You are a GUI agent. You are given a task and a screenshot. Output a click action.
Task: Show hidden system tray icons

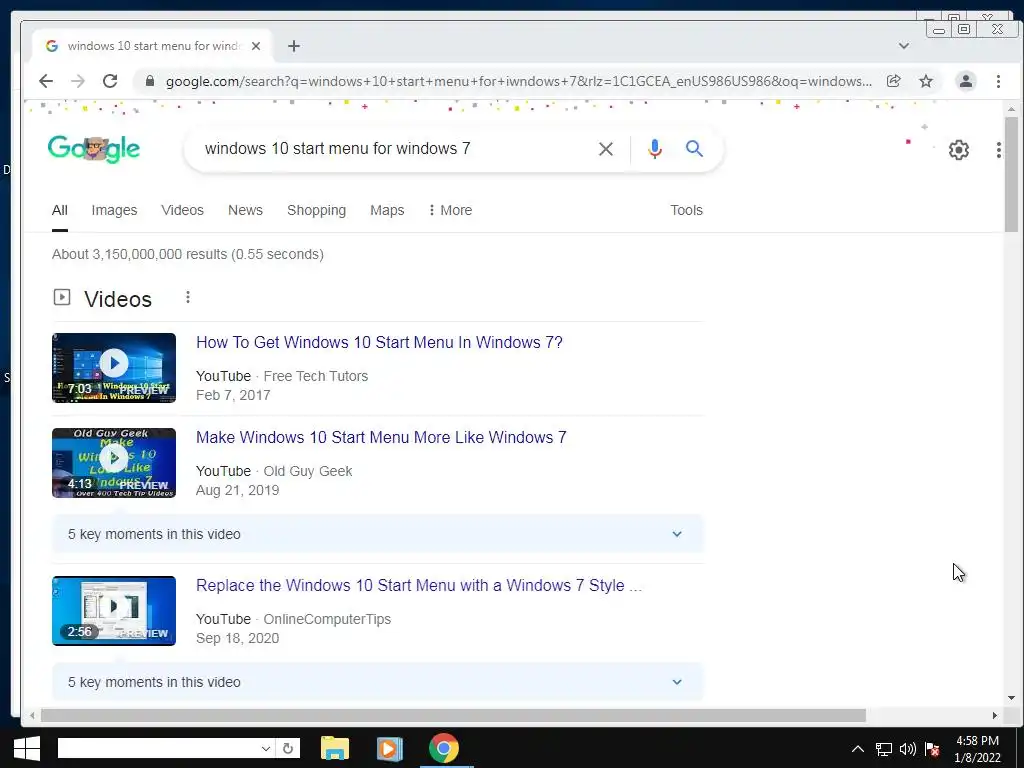coord(857,749)
